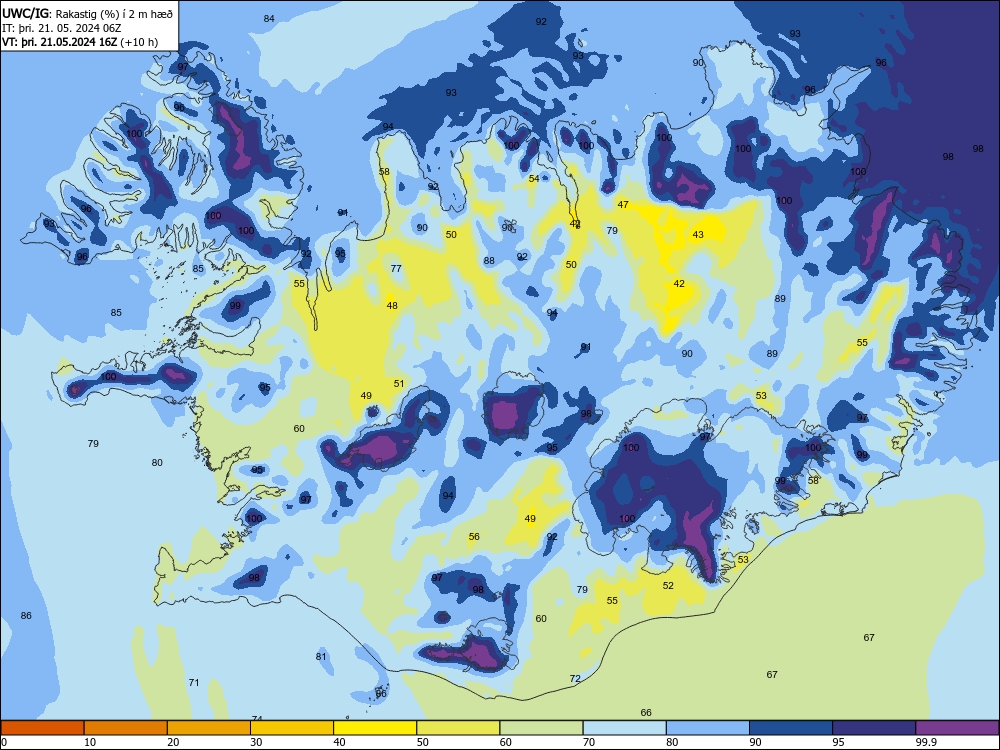
Task: Click the humidity value "54" on the map
Action: pos(534,179)
